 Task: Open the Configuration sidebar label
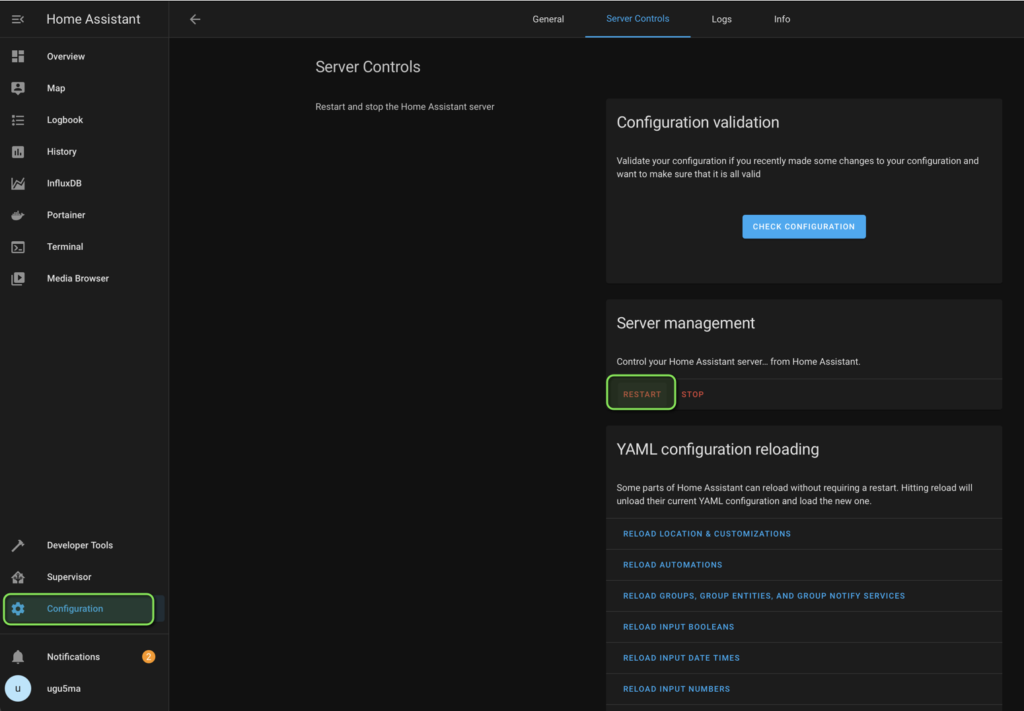click(x=74, y=608)
